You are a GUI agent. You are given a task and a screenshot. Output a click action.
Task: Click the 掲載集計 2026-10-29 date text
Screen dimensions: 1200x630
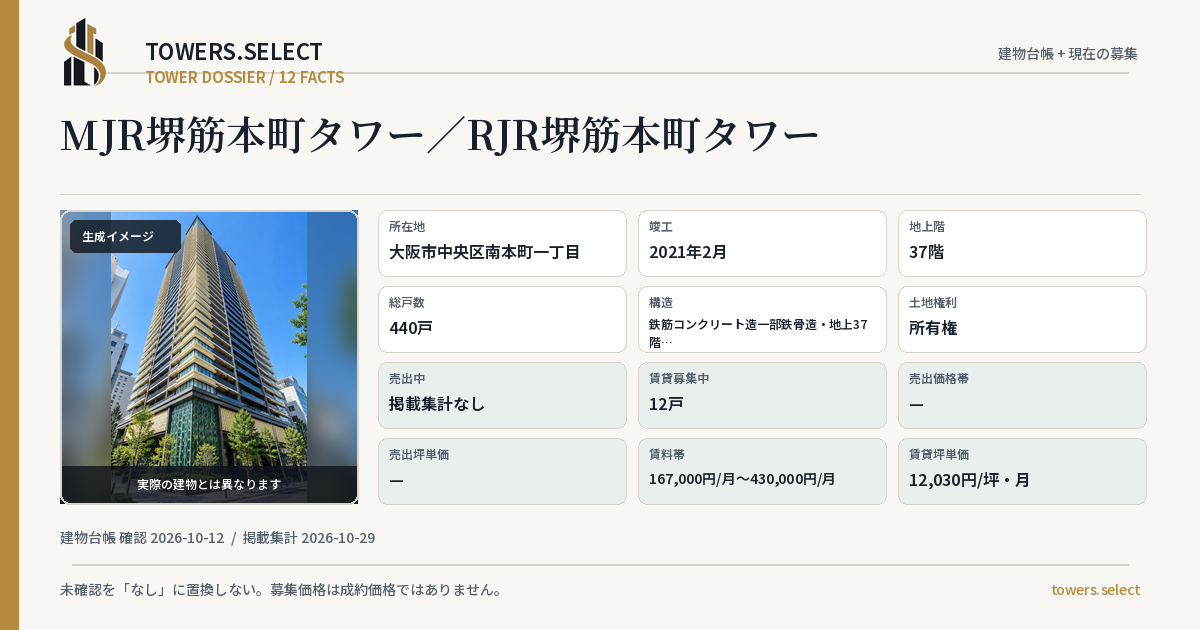pos(309,538)
